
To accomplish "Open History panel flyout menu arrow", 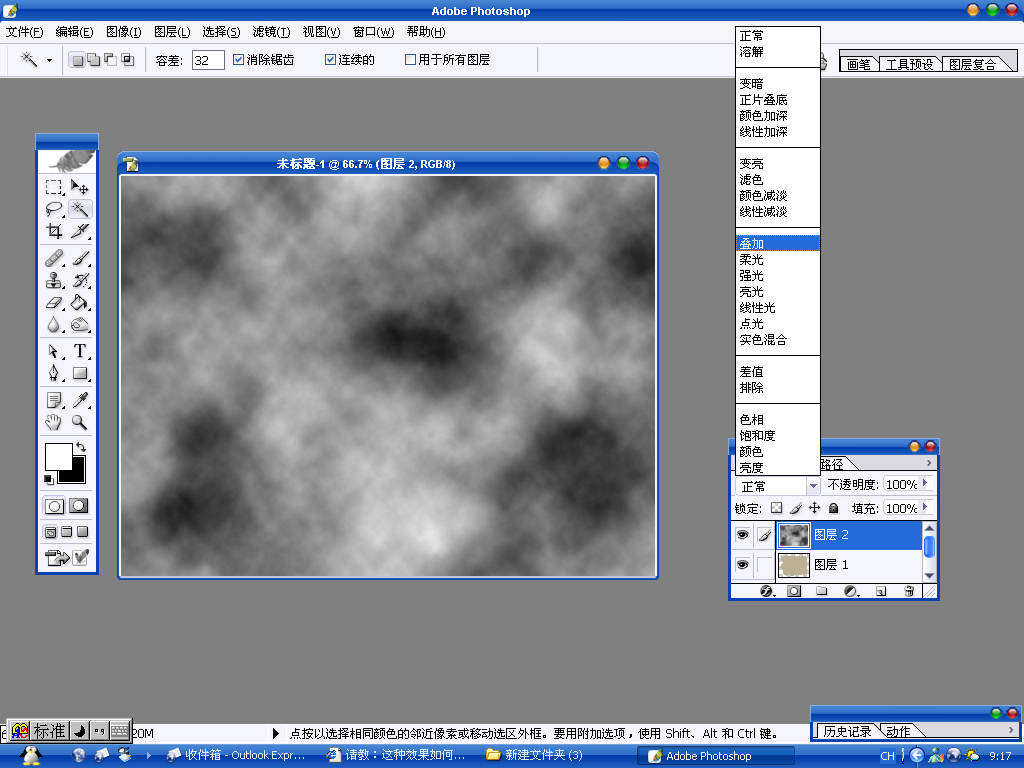I will pyautogui.click(x=1011, y=730).
